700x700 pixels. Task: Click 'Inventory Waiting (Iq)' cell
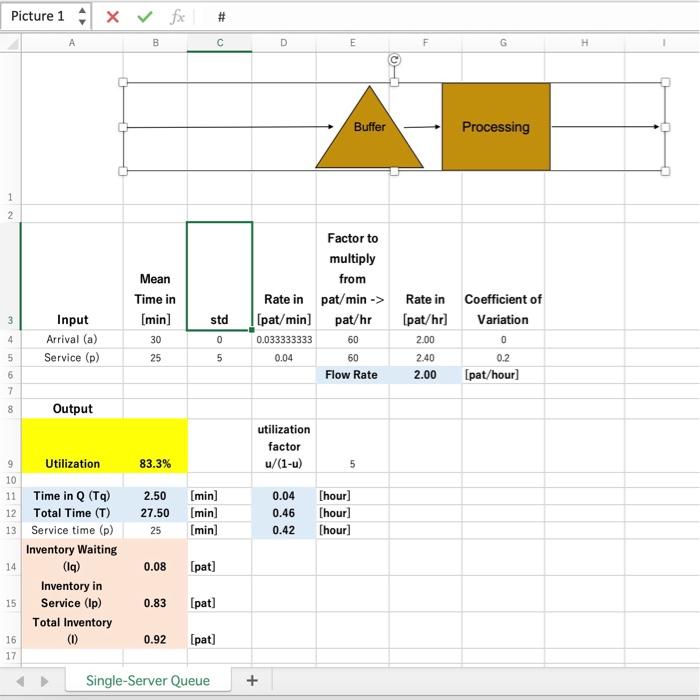coord(72,557)
